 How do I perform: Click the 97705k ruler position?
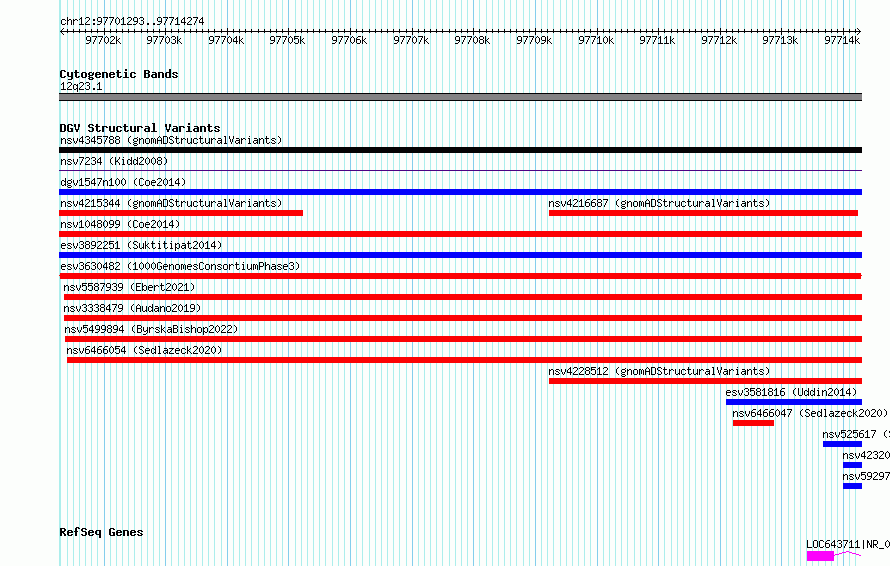tap(287, 40)
